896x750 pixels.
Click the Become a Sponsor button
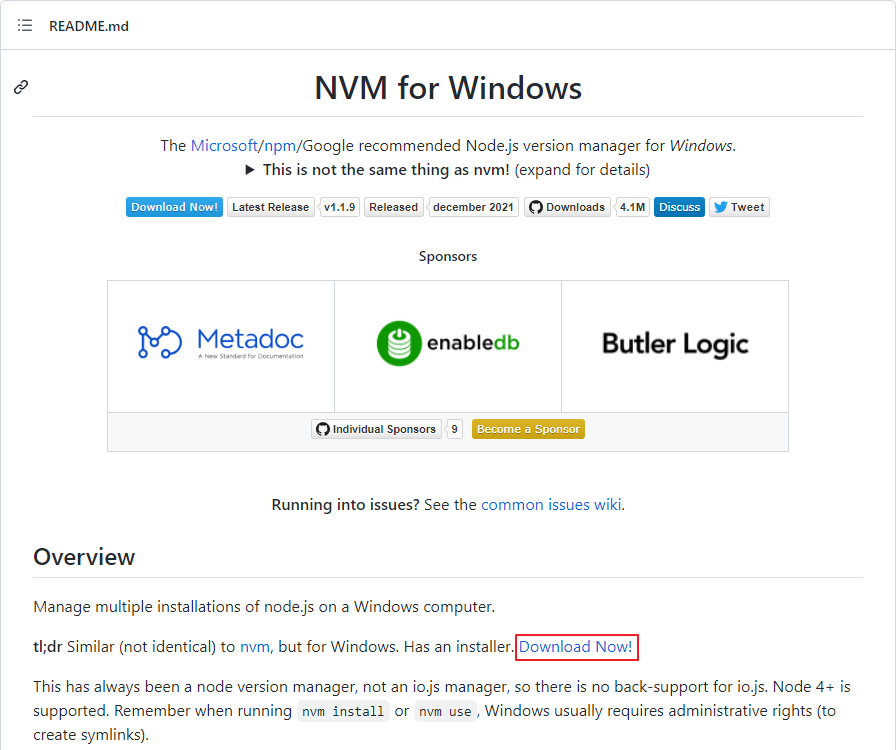(x=528, y=429)
